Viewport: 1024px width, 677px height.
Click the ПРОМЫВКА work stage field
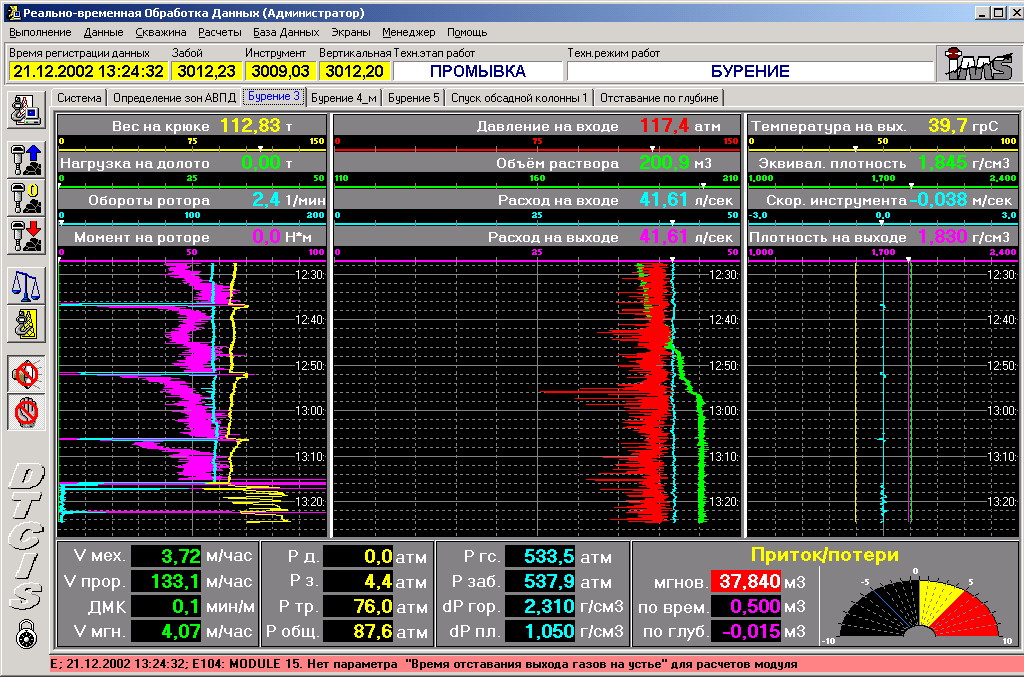pyautogui.click(x=478, y=71)
